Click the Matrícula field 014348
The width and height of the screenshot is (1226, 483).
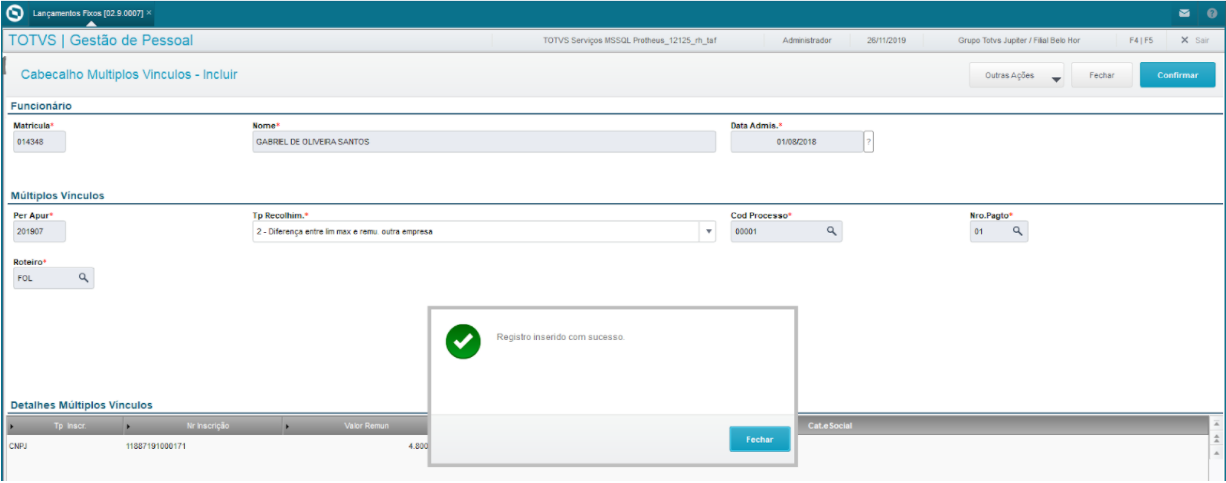39,142
